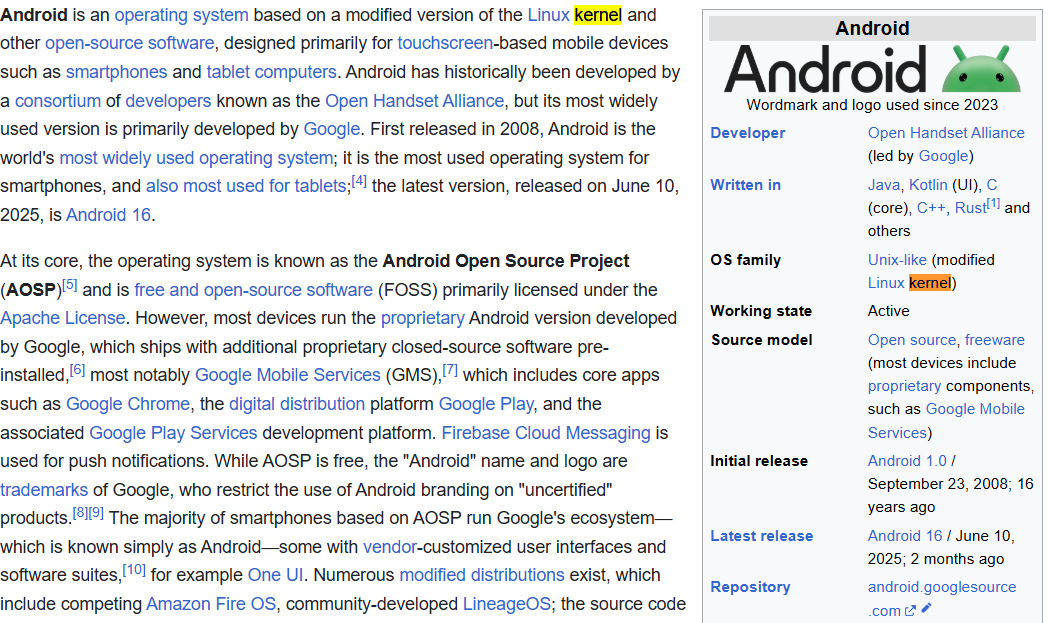This screenshot has height=623, width=1050.
Task: Click the 'LineageOS' link
Action: (x=507, y=604)
